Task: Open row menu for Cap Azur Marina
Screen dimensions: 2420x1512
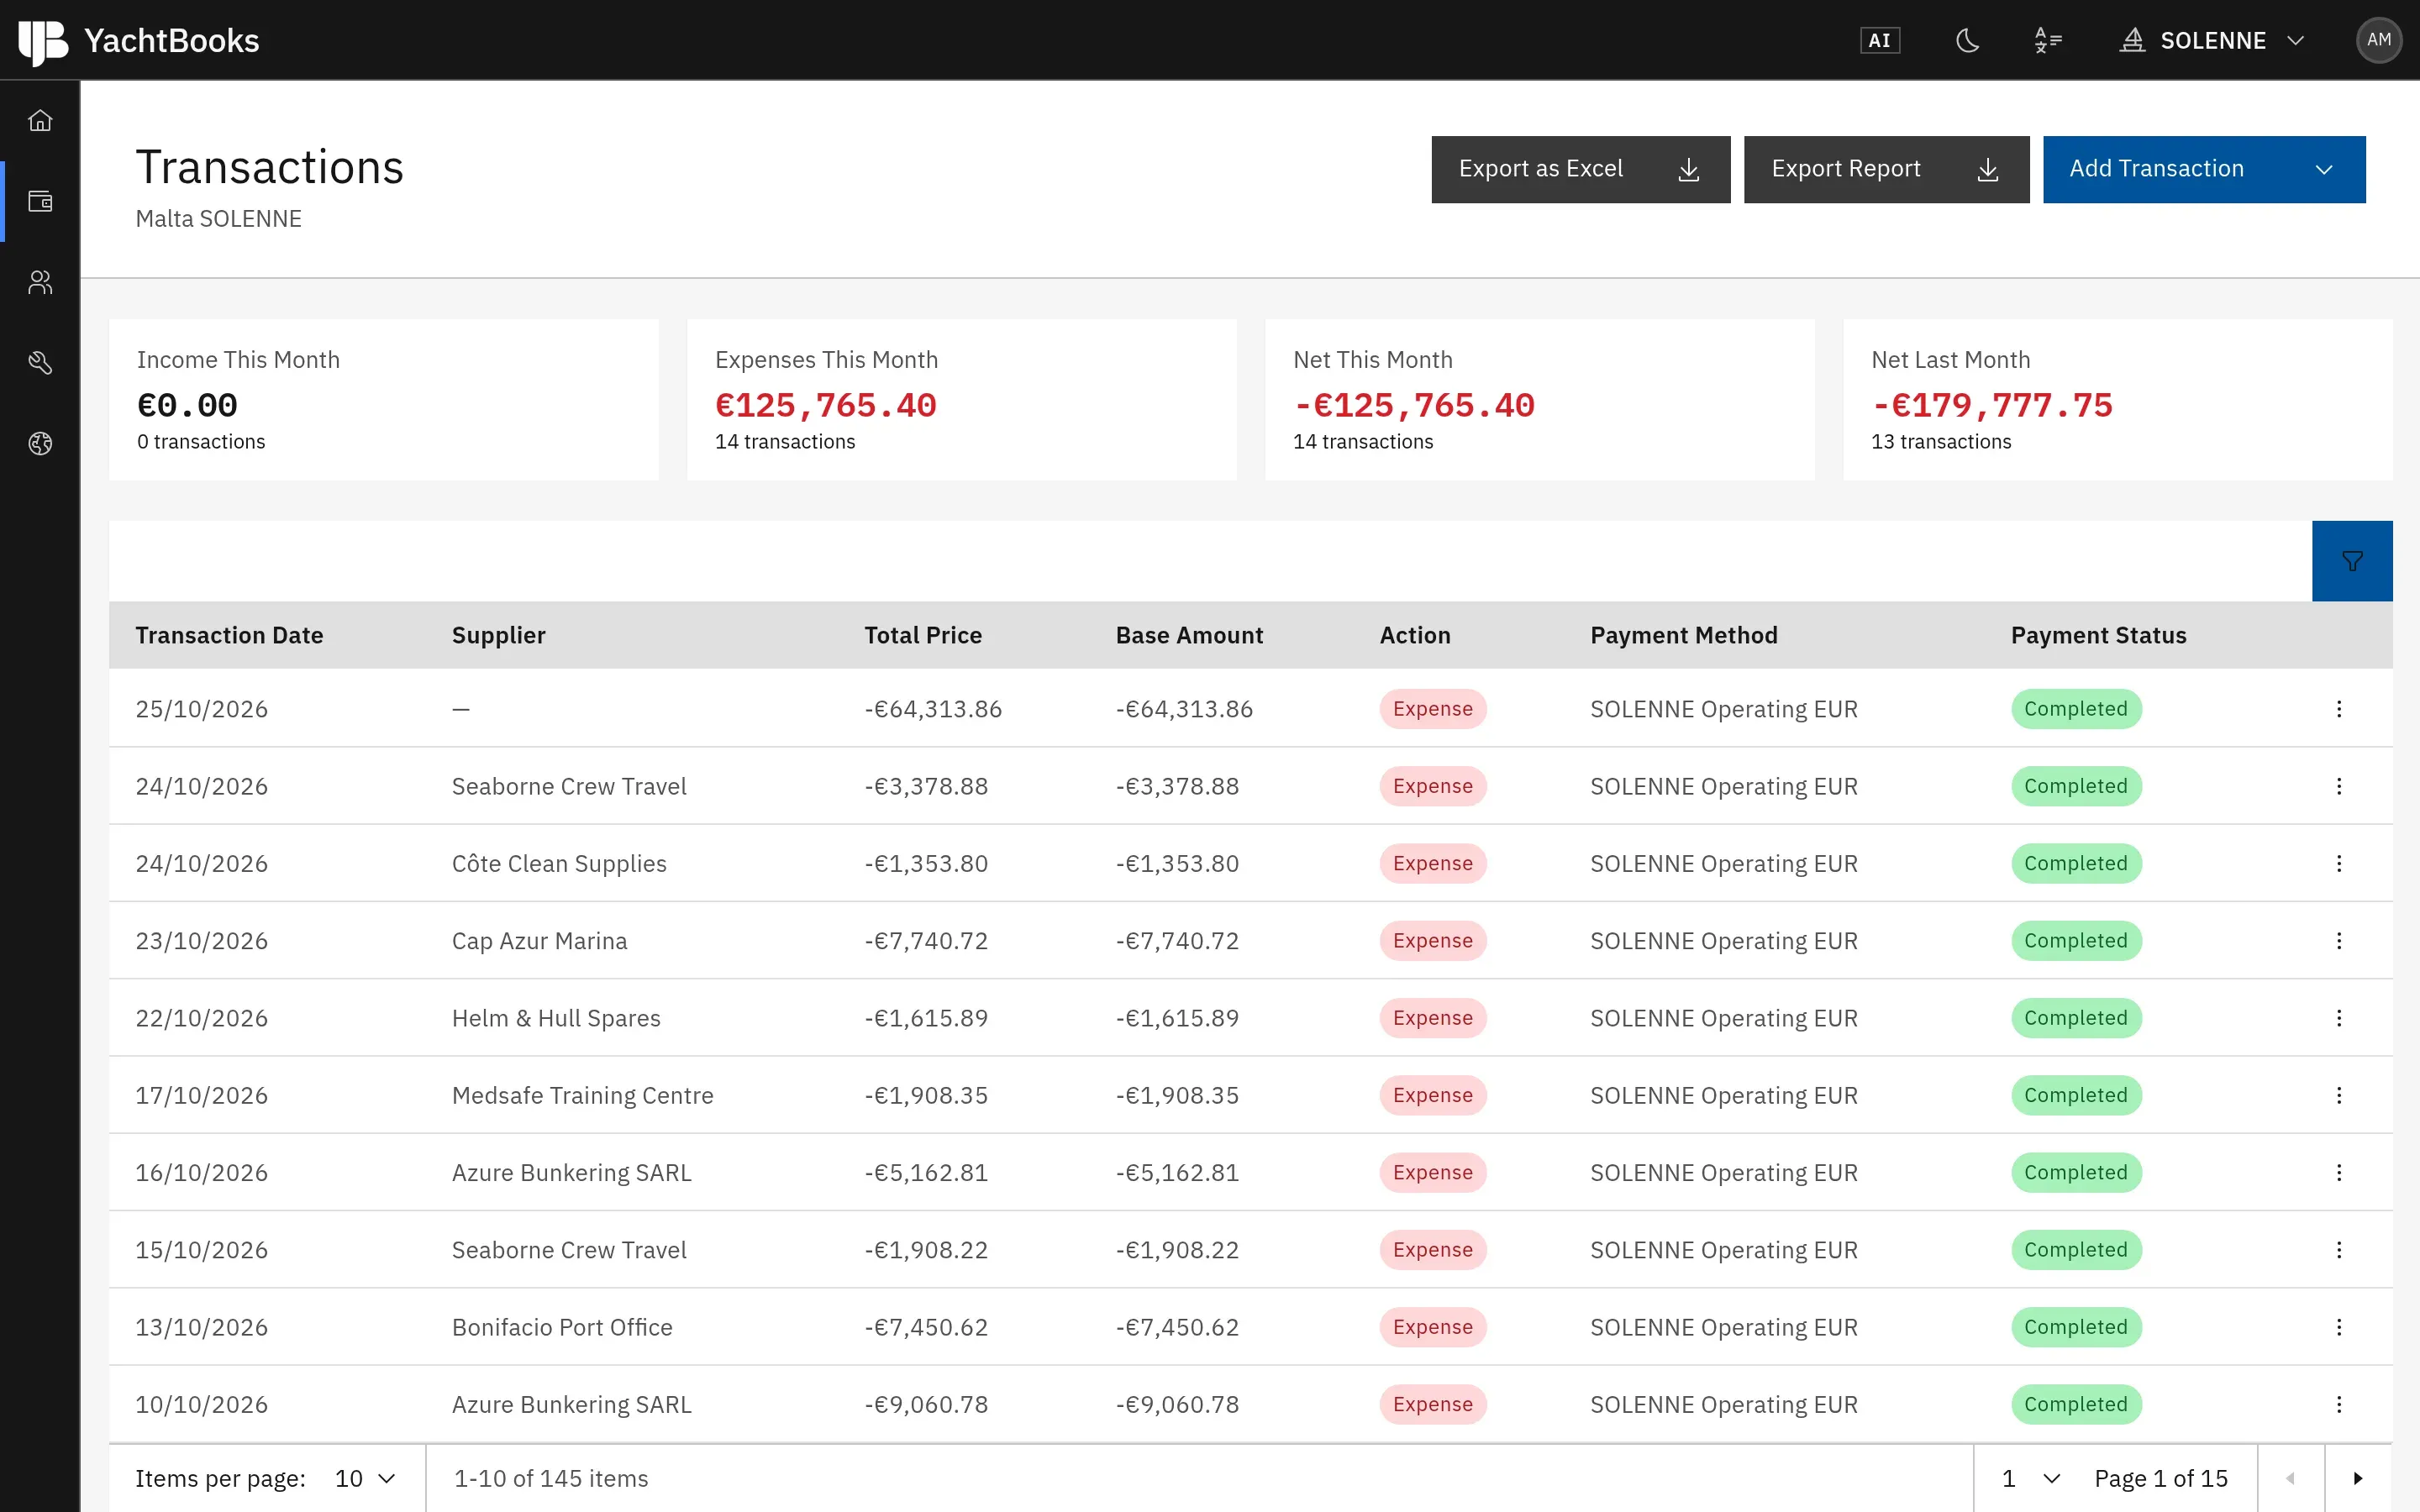Action: point(2338,941)
